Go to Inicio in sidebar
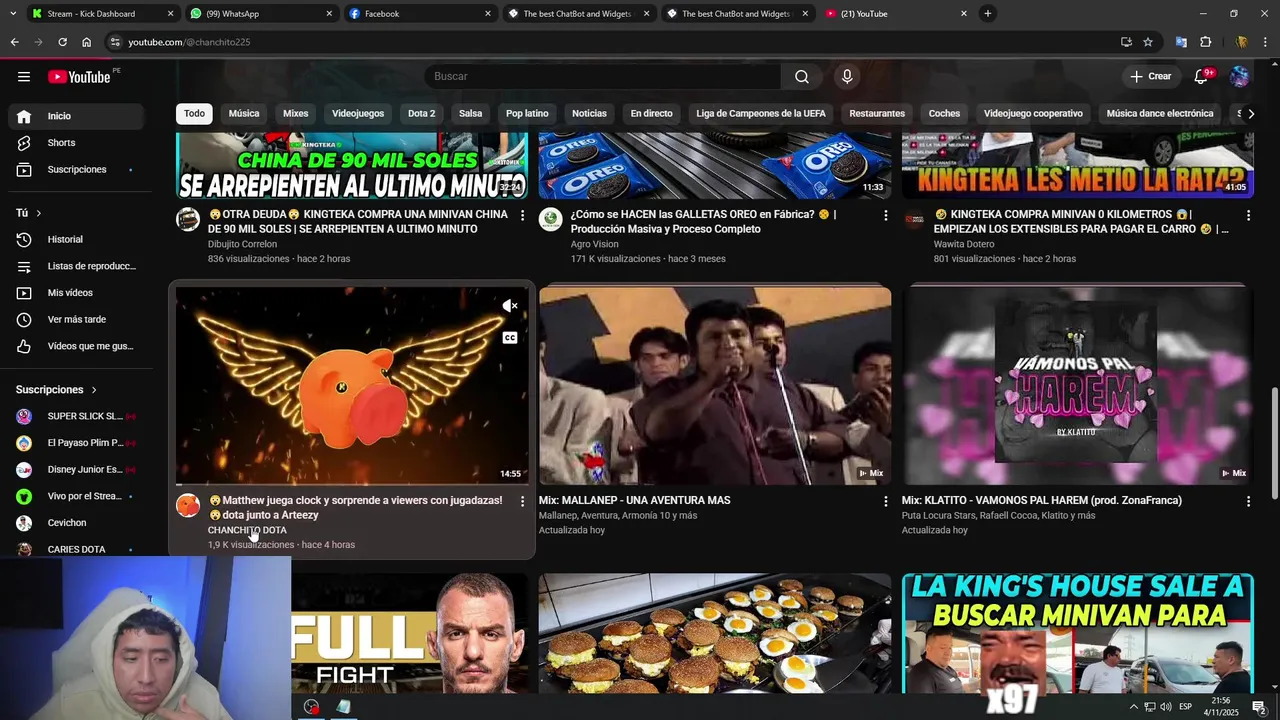Image resolution: width=1280 pixels, height=720 pixels. pyautogui.click(x=76, y=116)
